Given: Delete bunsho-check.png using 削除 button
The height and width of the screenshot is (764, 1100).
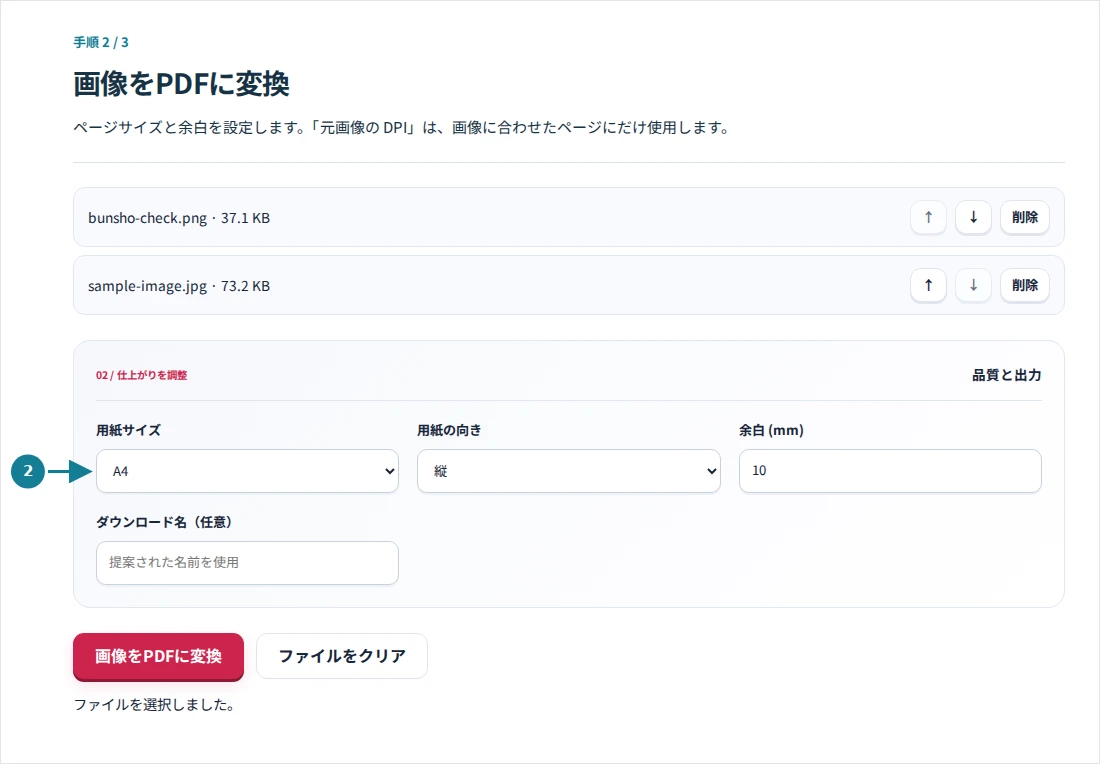Looking at the screenshot, I should (x=1024, y=217).
